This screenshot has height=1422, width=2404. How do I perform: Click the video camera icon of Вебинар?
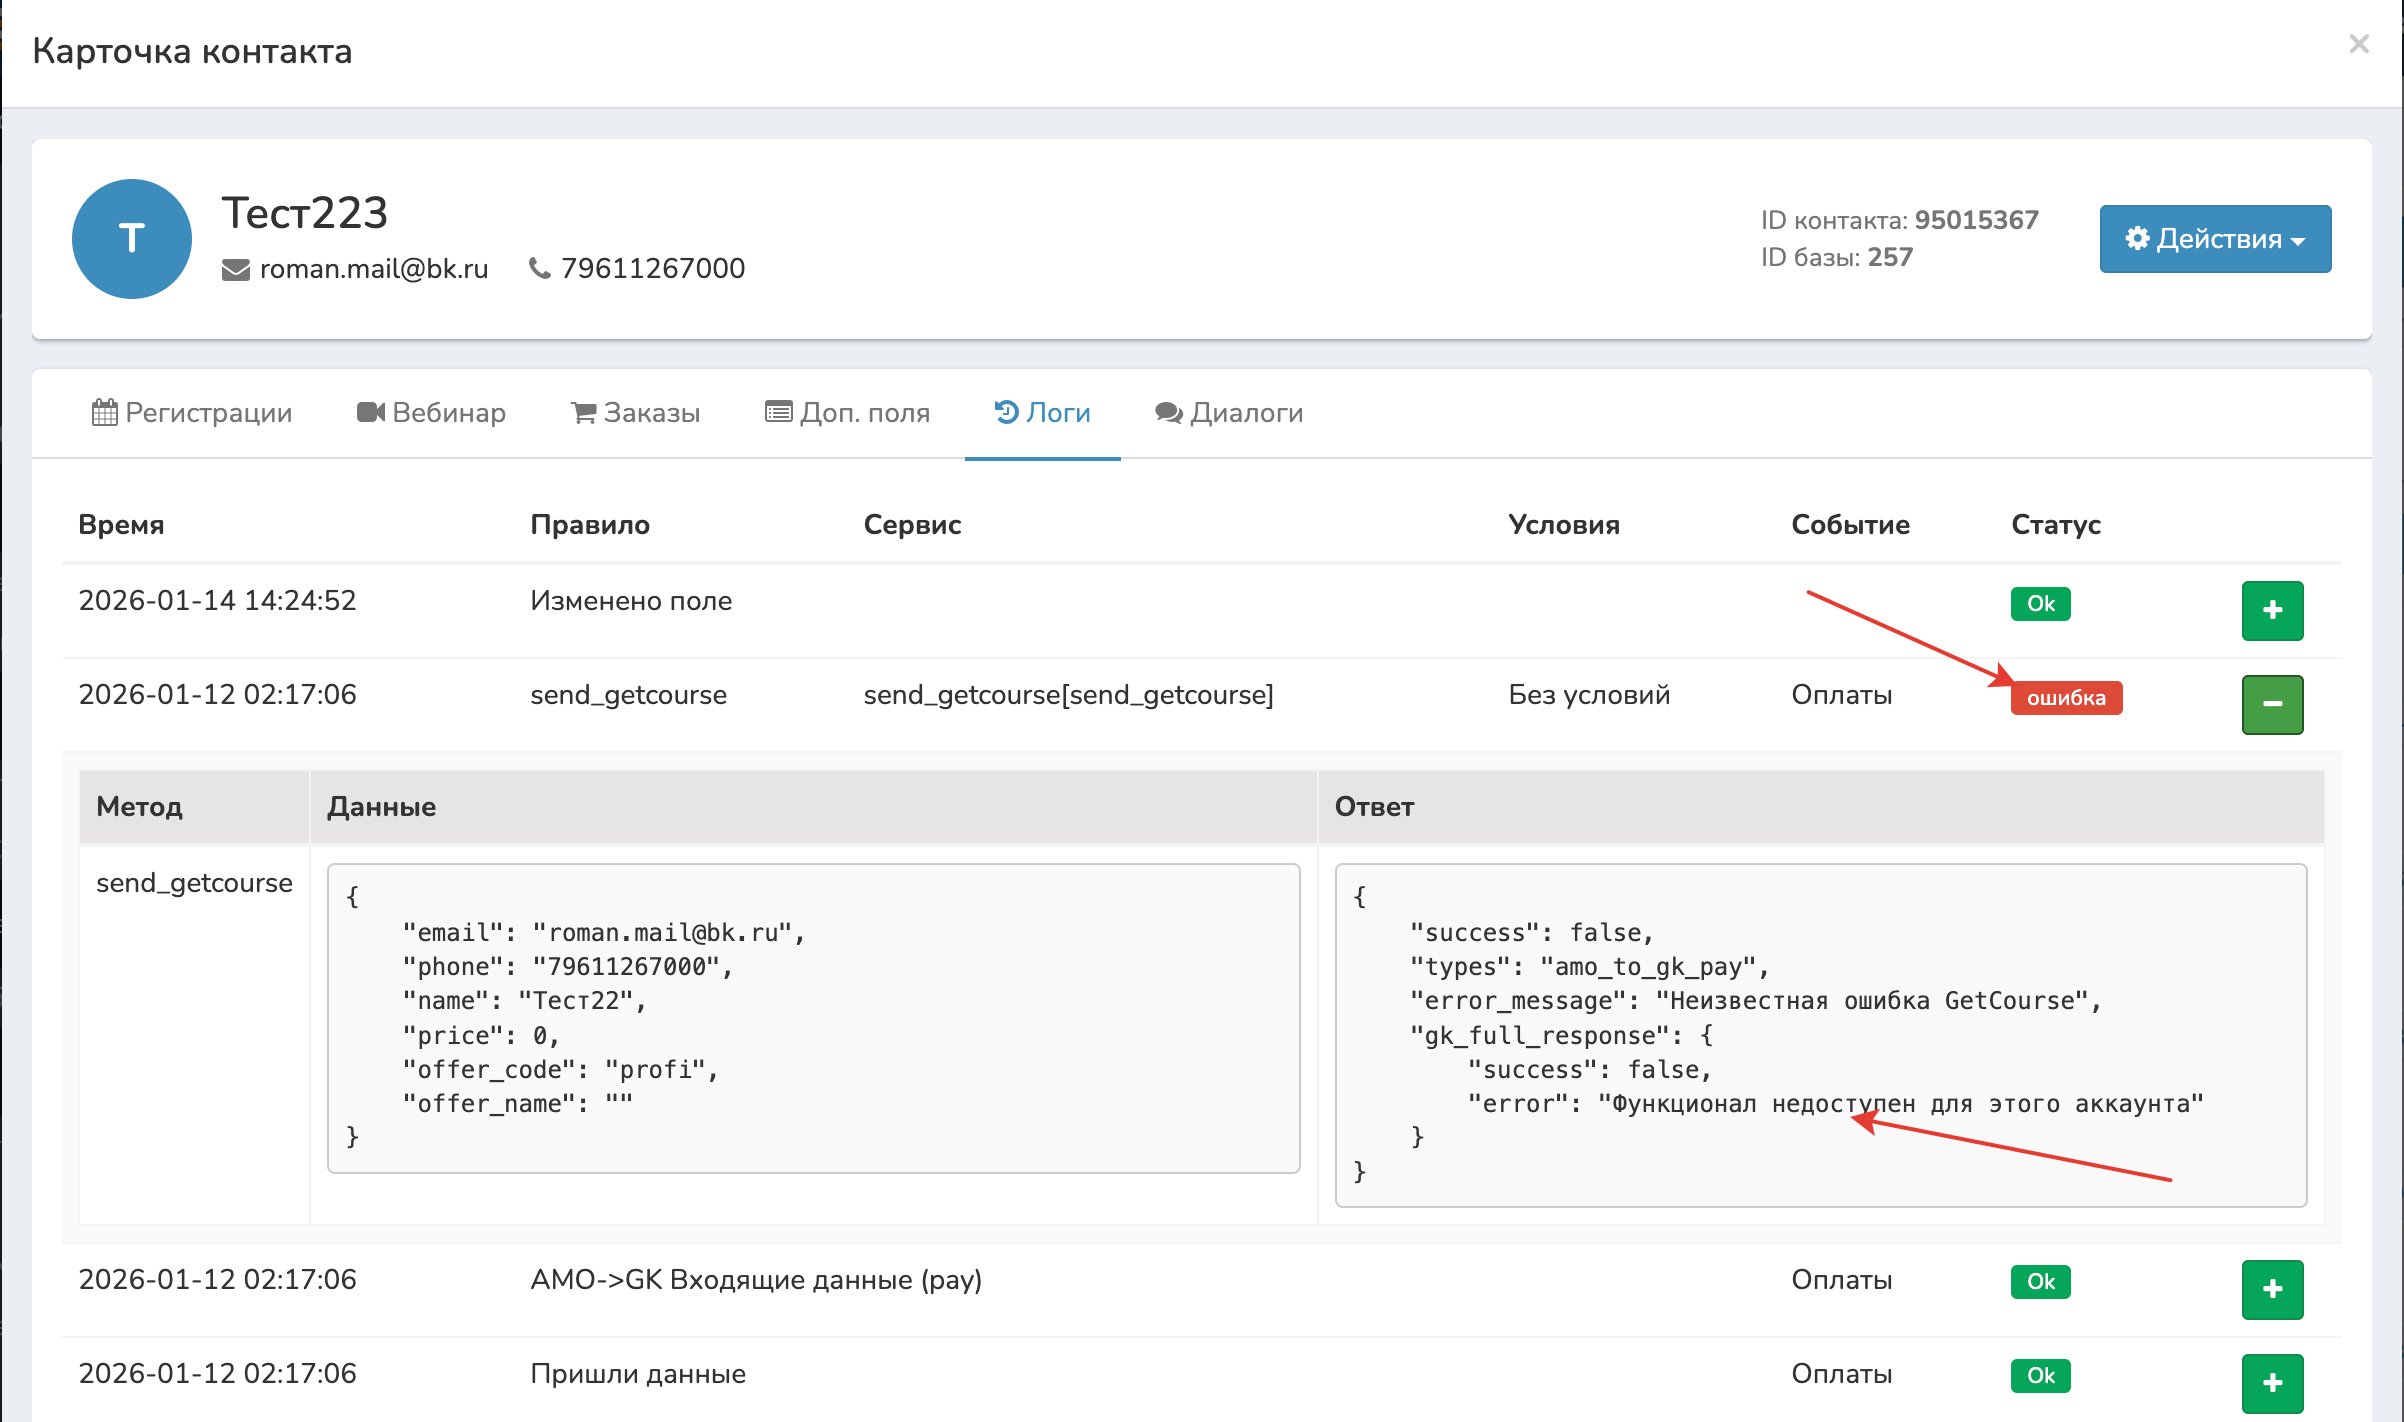point(370,412)
